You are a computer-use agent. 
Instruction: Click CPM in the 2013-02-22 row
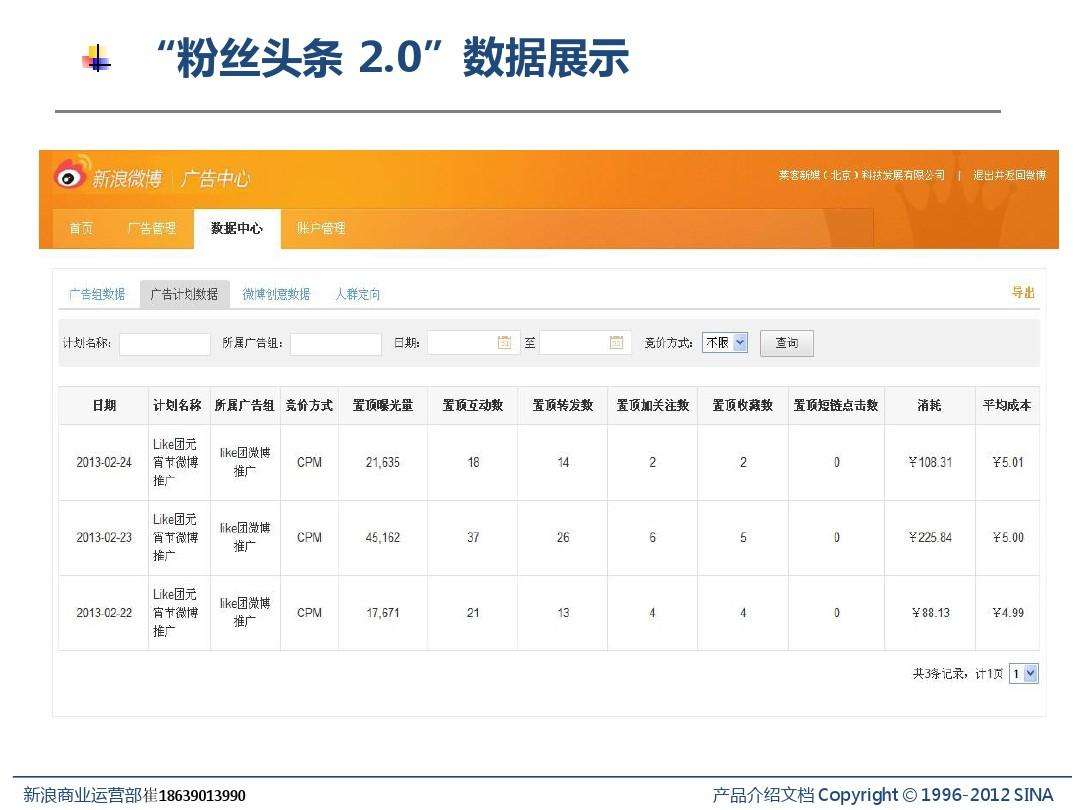(309, 612)
